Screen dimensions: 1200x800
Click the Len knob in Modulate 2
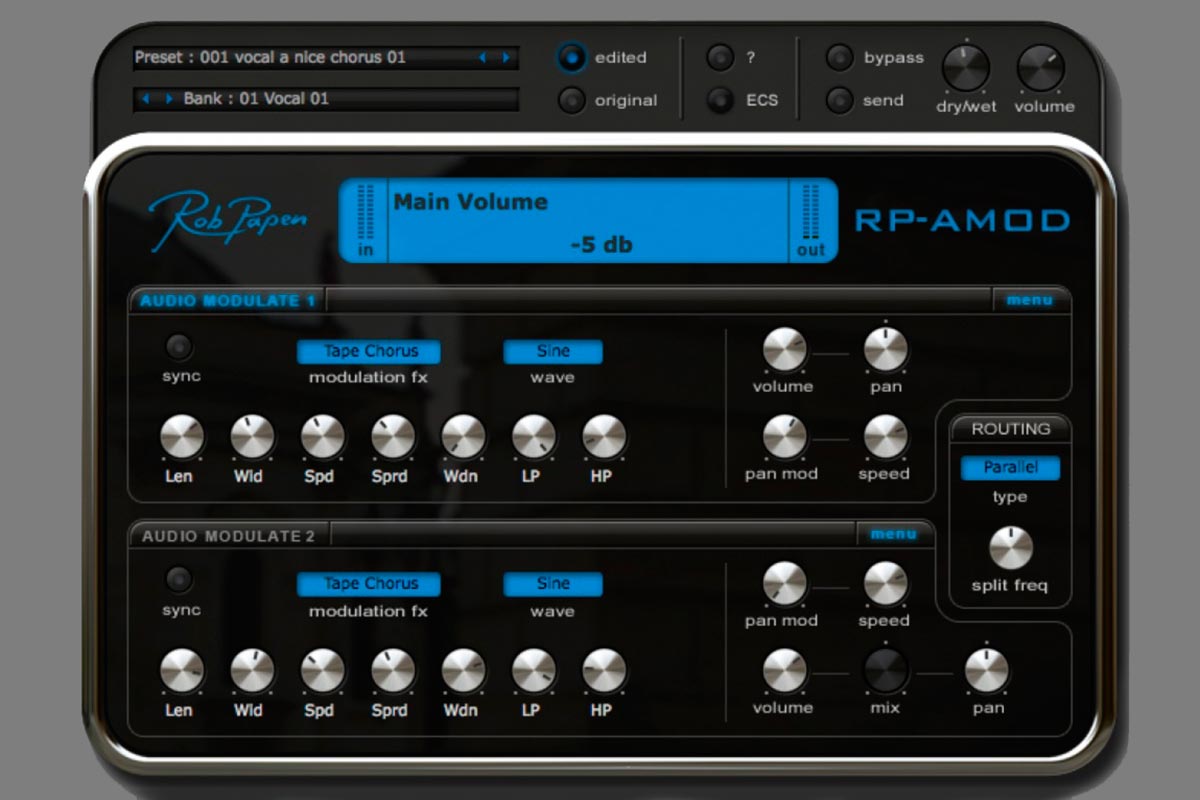(x=182, y=671)
